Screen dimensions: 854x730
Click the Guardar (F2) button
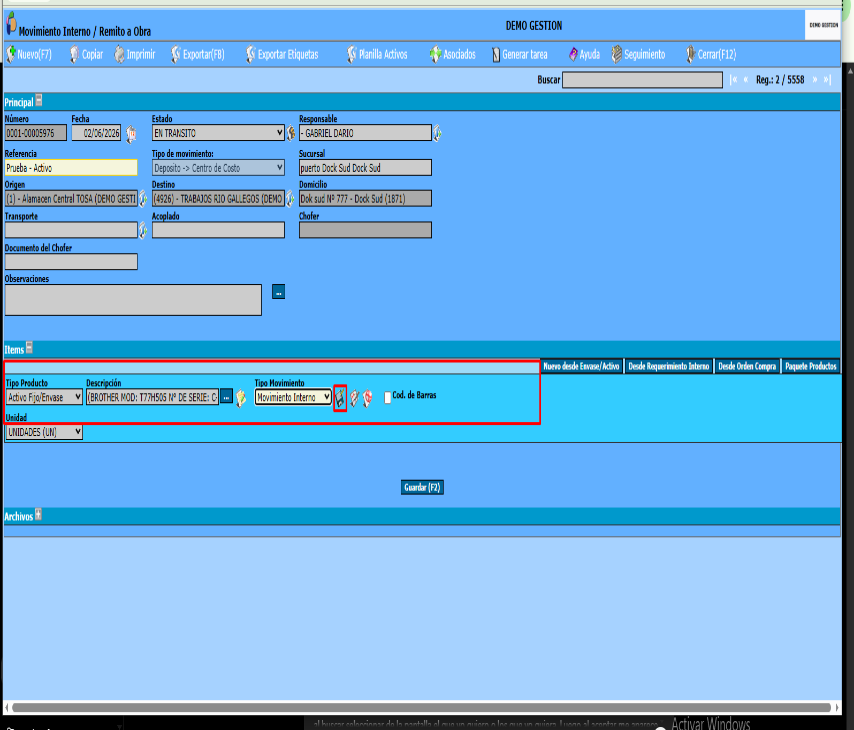[x=422, y=487]
